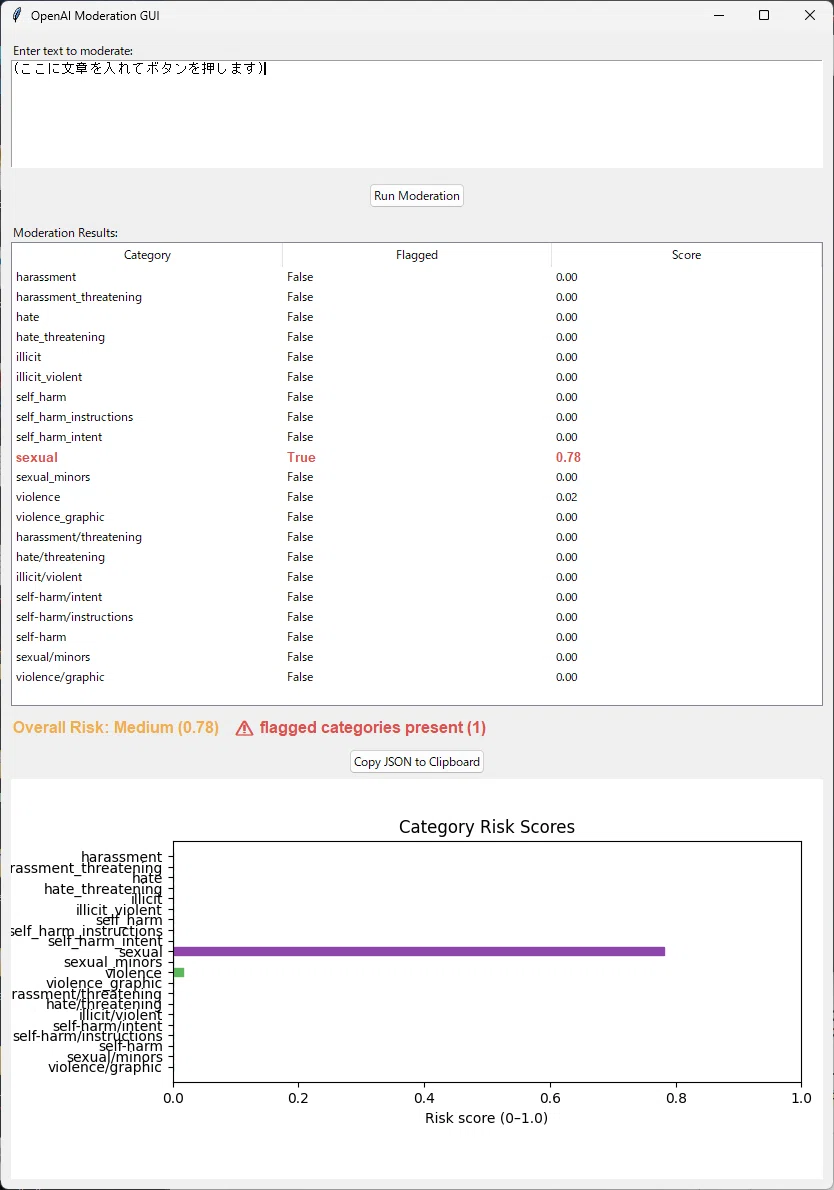Click the green violence bar in chart
The width and height of the screenshot is (834, 1190).
[x=179, y=972]
